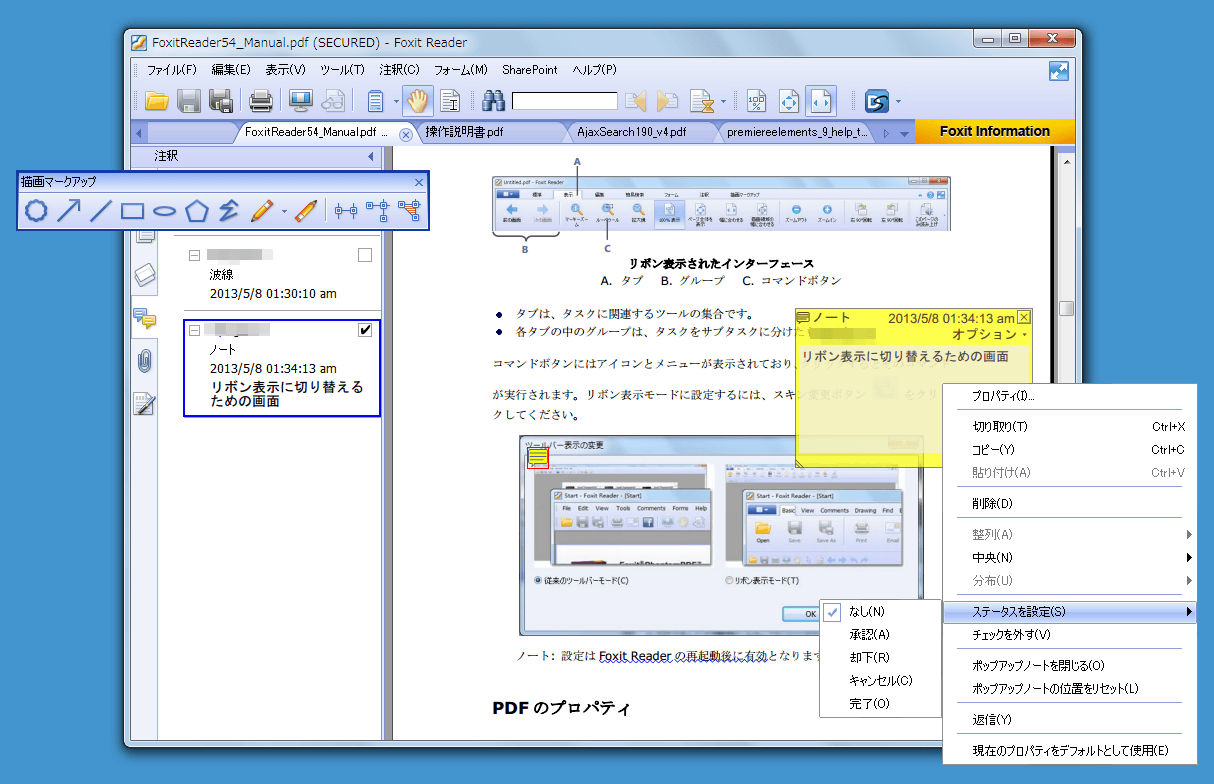
Task: Click the Foxit Information banner
Action: [x=994, y=131]
